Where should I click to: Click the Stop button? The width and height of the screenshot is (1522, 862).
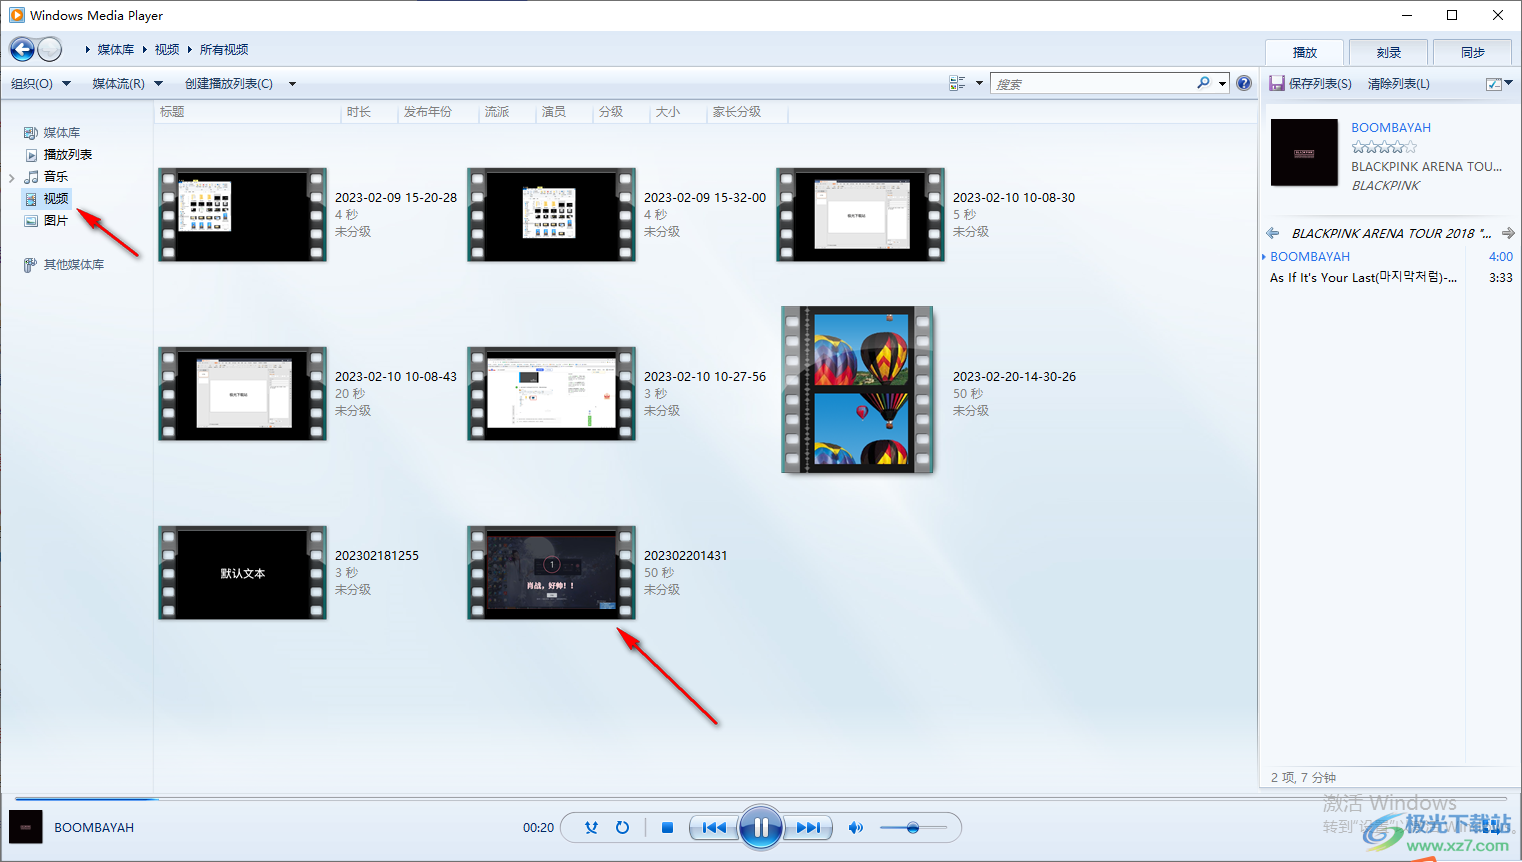tap(667, 828)
